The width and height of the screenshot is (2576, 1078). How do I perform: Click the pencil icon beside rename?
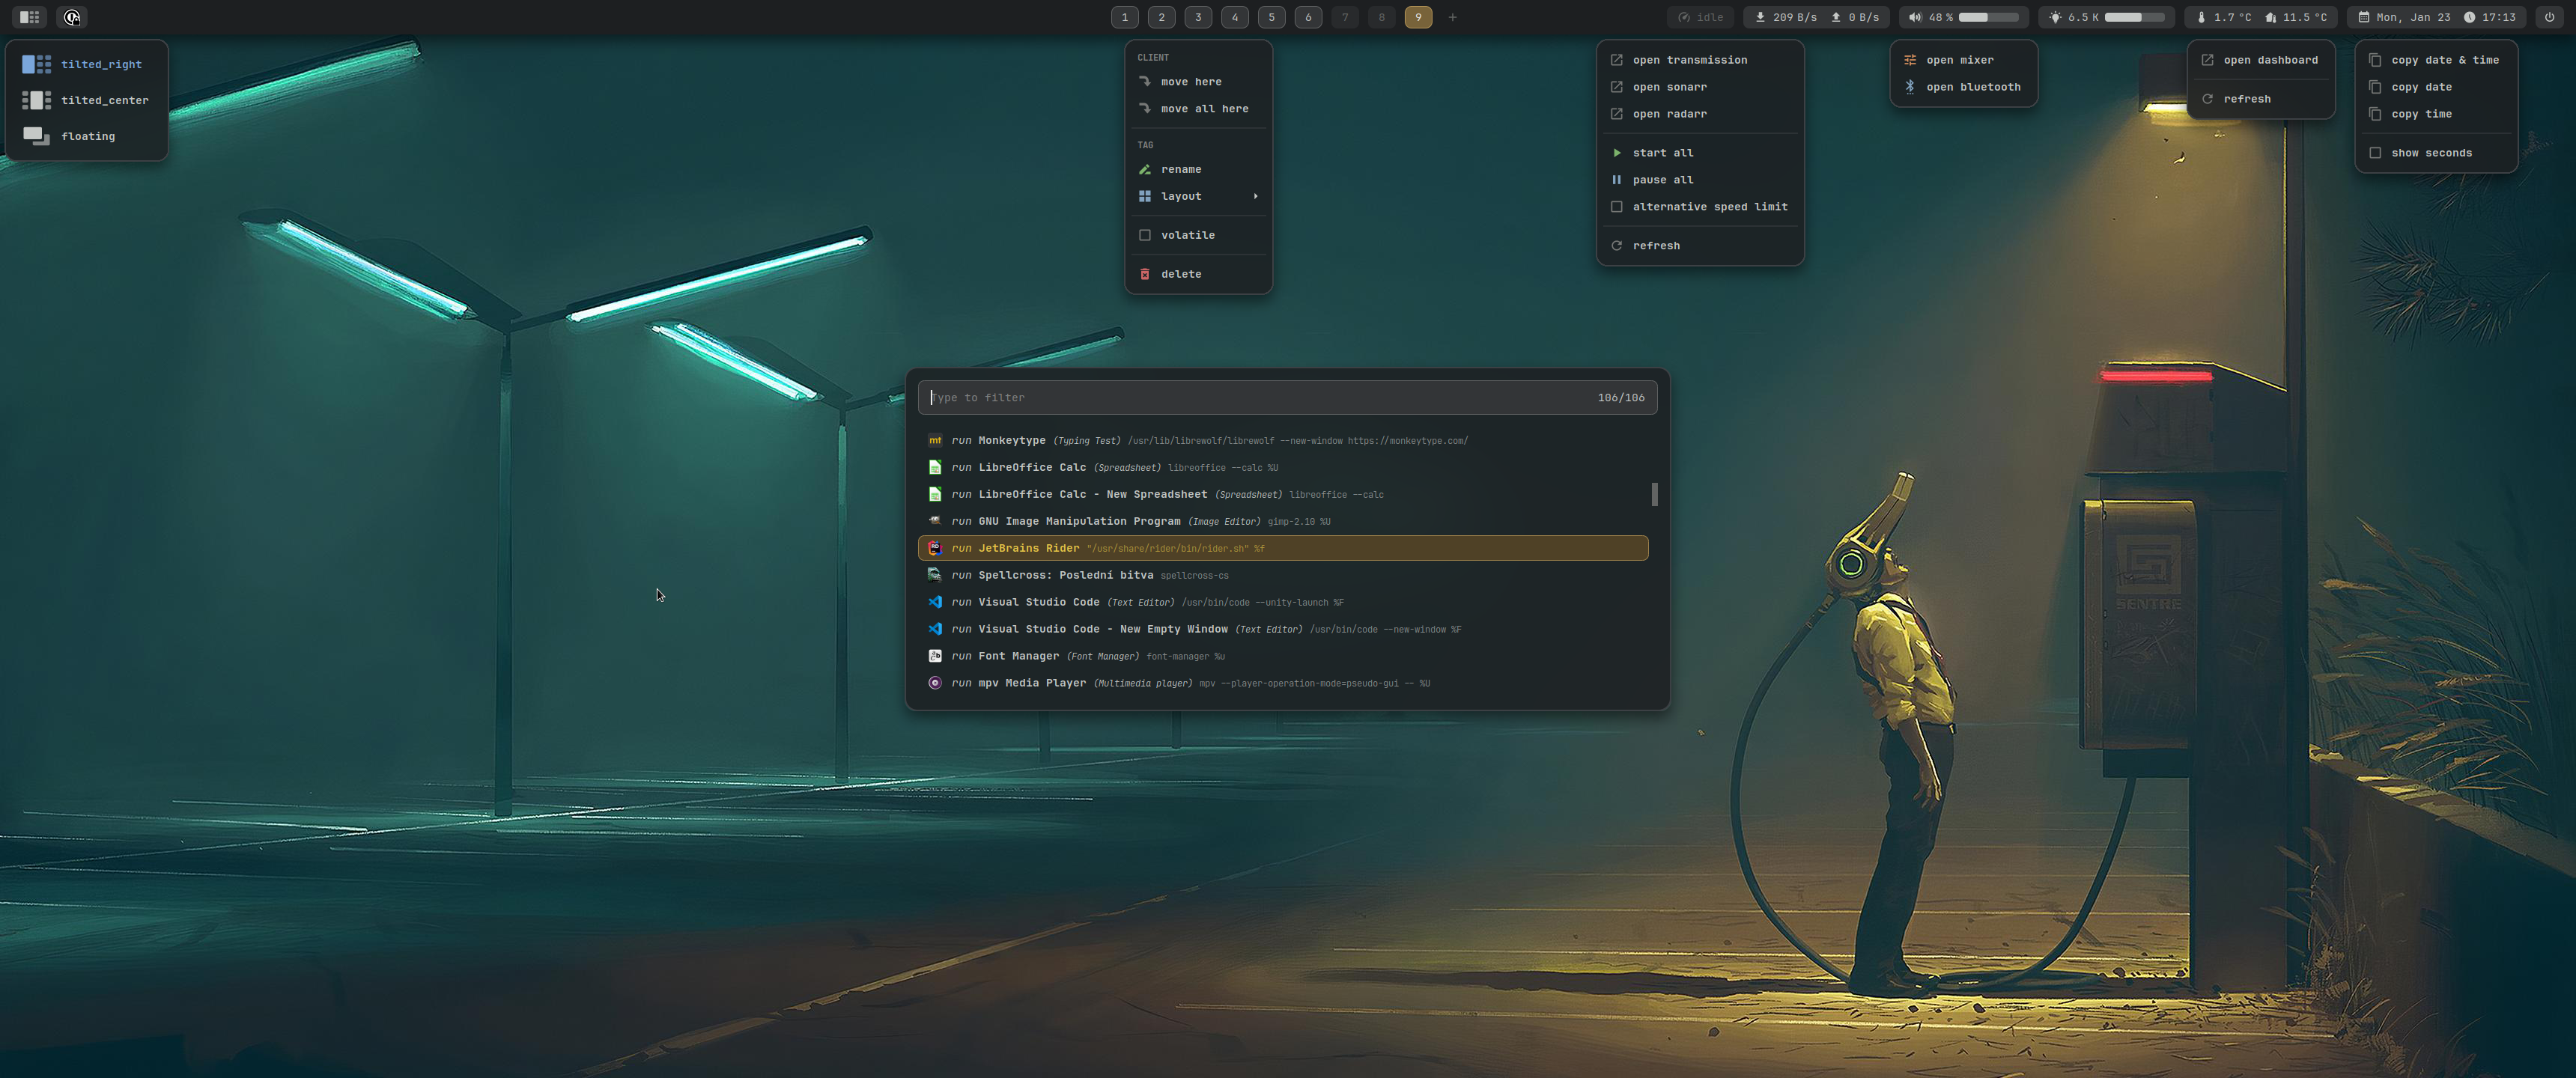click(1145, 169)
